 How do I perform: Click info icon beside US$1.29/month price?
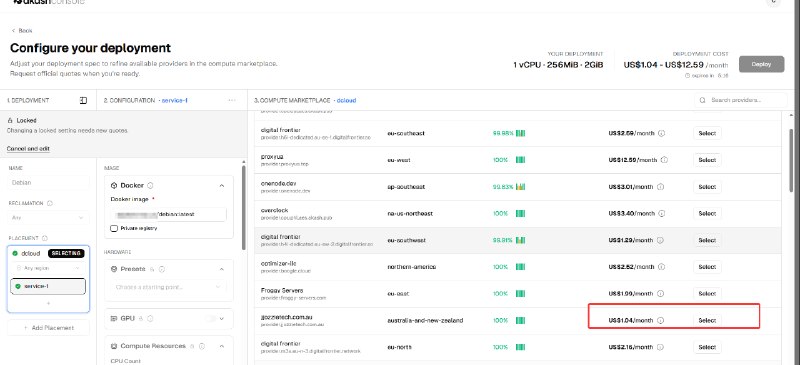tap(660, 240)
